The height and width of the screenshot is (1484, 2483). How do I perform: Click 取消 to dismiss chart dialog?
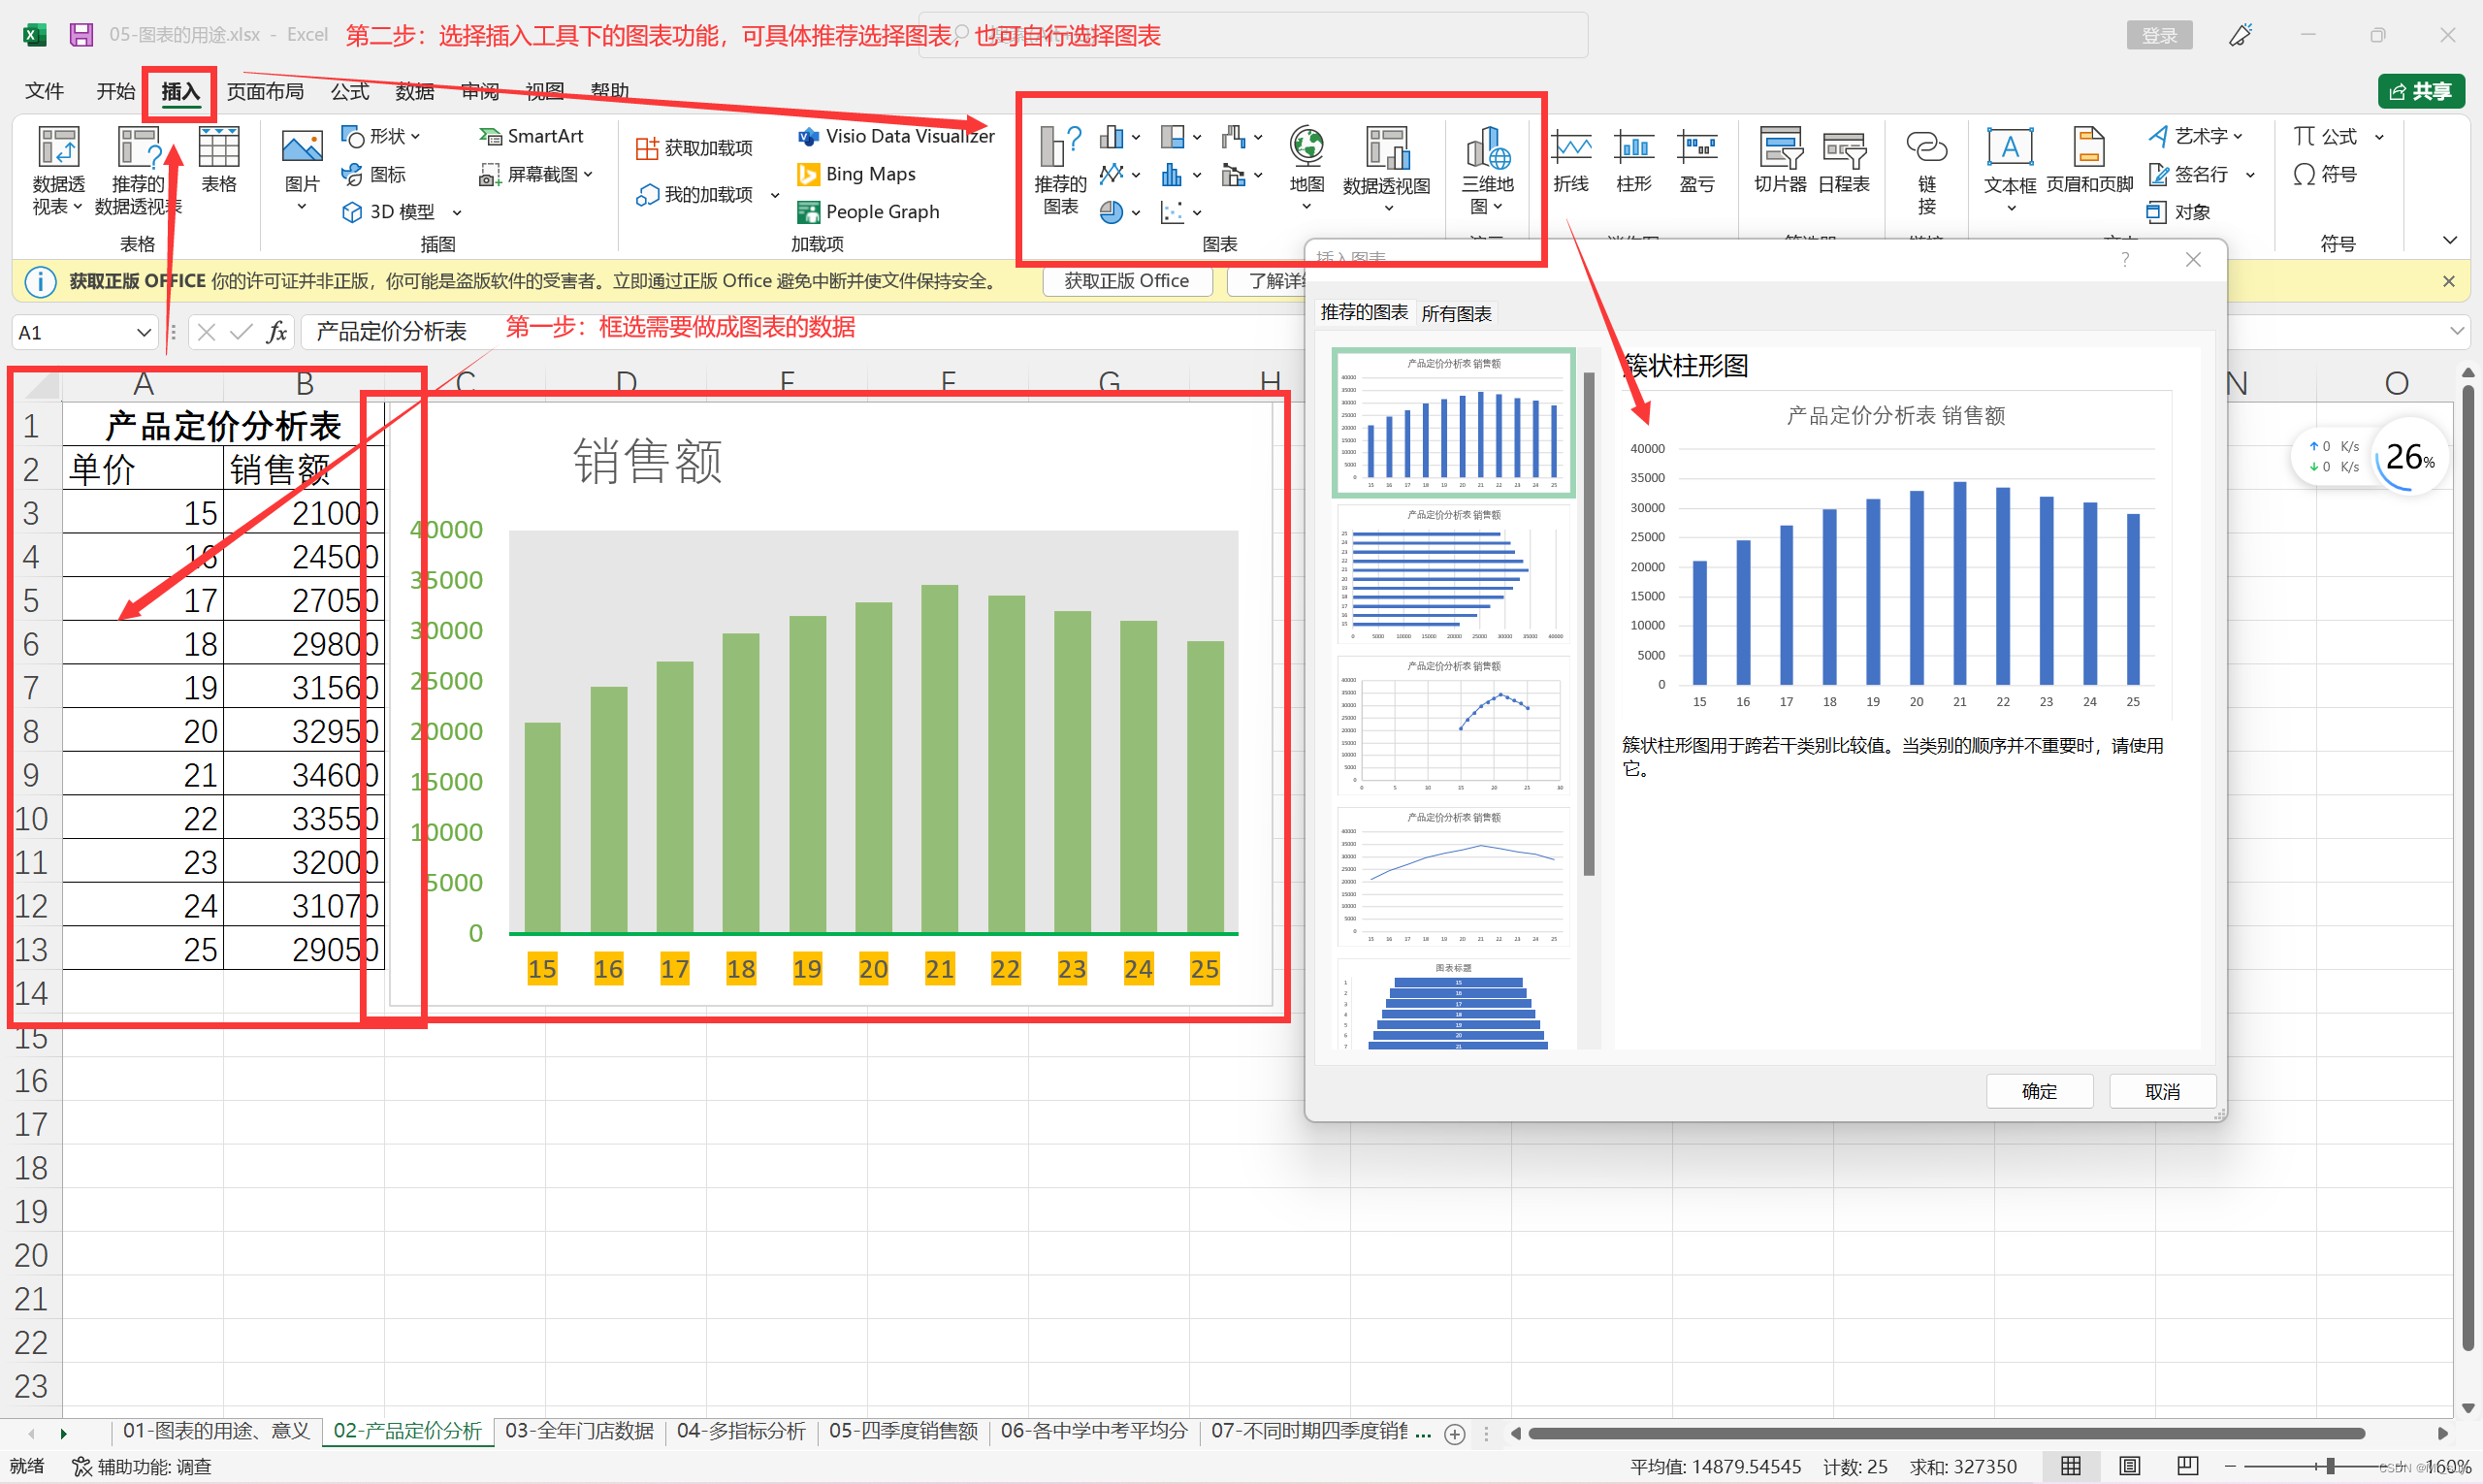coord(2163,1090)
